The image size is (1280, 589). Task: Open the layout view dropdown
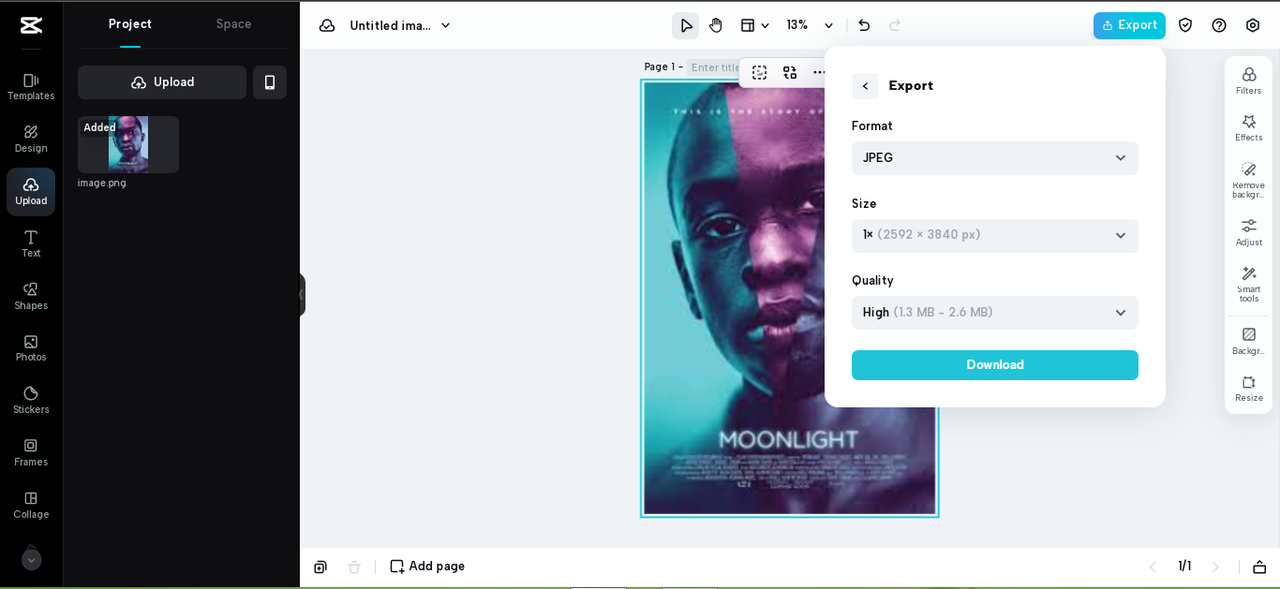pos(755,25)
